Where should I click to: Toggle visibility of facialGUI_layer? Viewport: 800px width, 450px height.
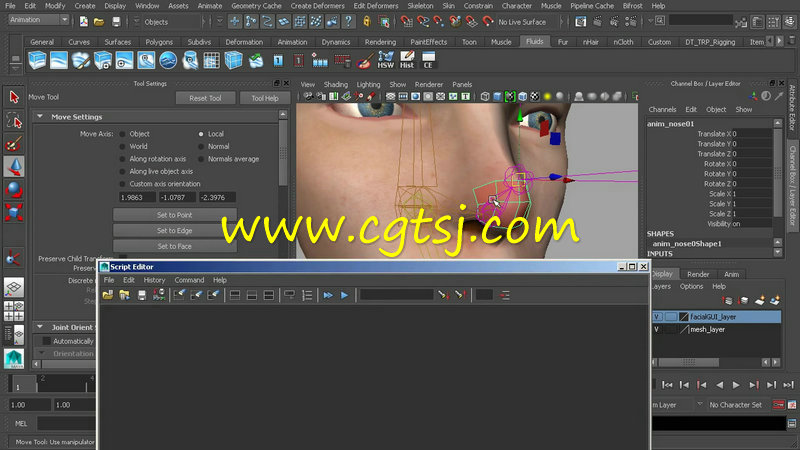[x=657, y=317]
